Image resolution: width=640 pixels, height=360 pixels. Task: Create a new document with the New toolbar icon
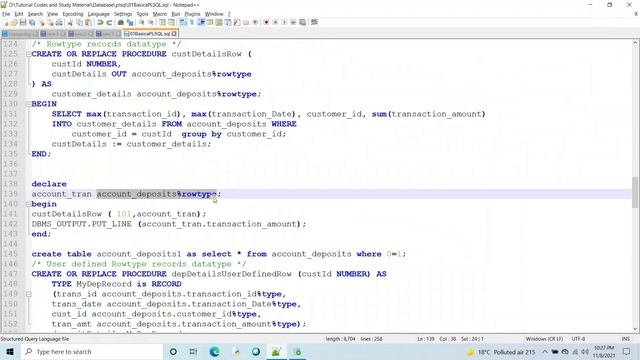pos(6,22)
